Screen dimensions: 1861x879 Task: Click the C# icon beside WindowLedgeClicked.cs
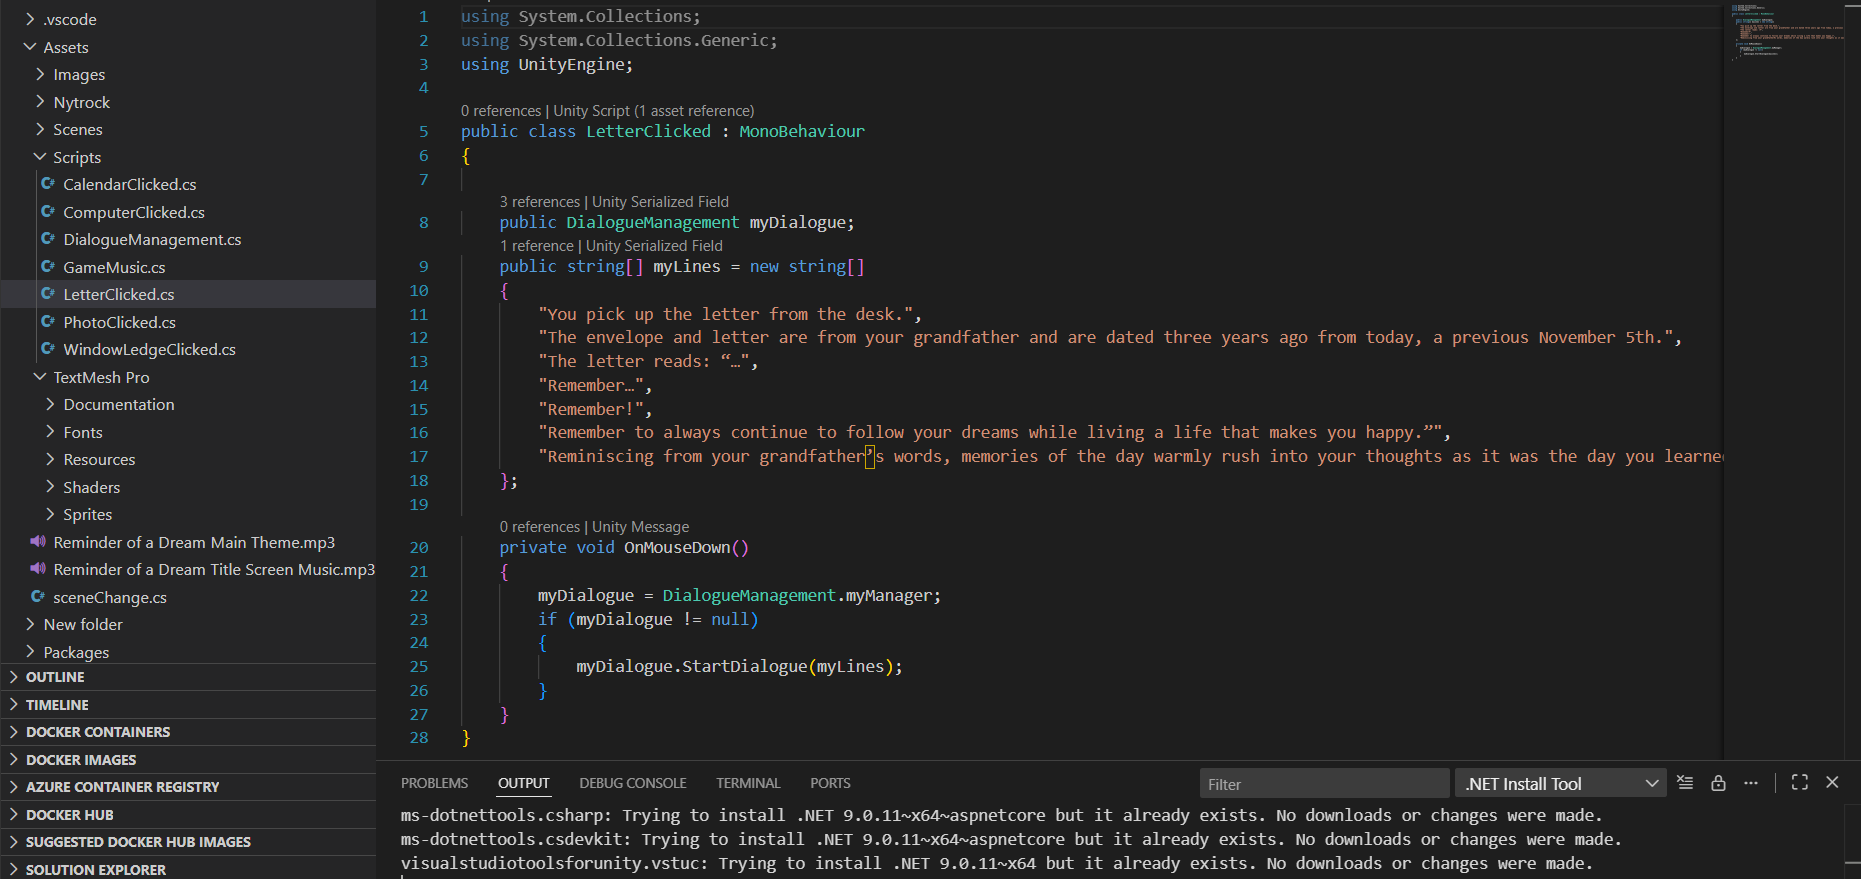tap(48, 349)
